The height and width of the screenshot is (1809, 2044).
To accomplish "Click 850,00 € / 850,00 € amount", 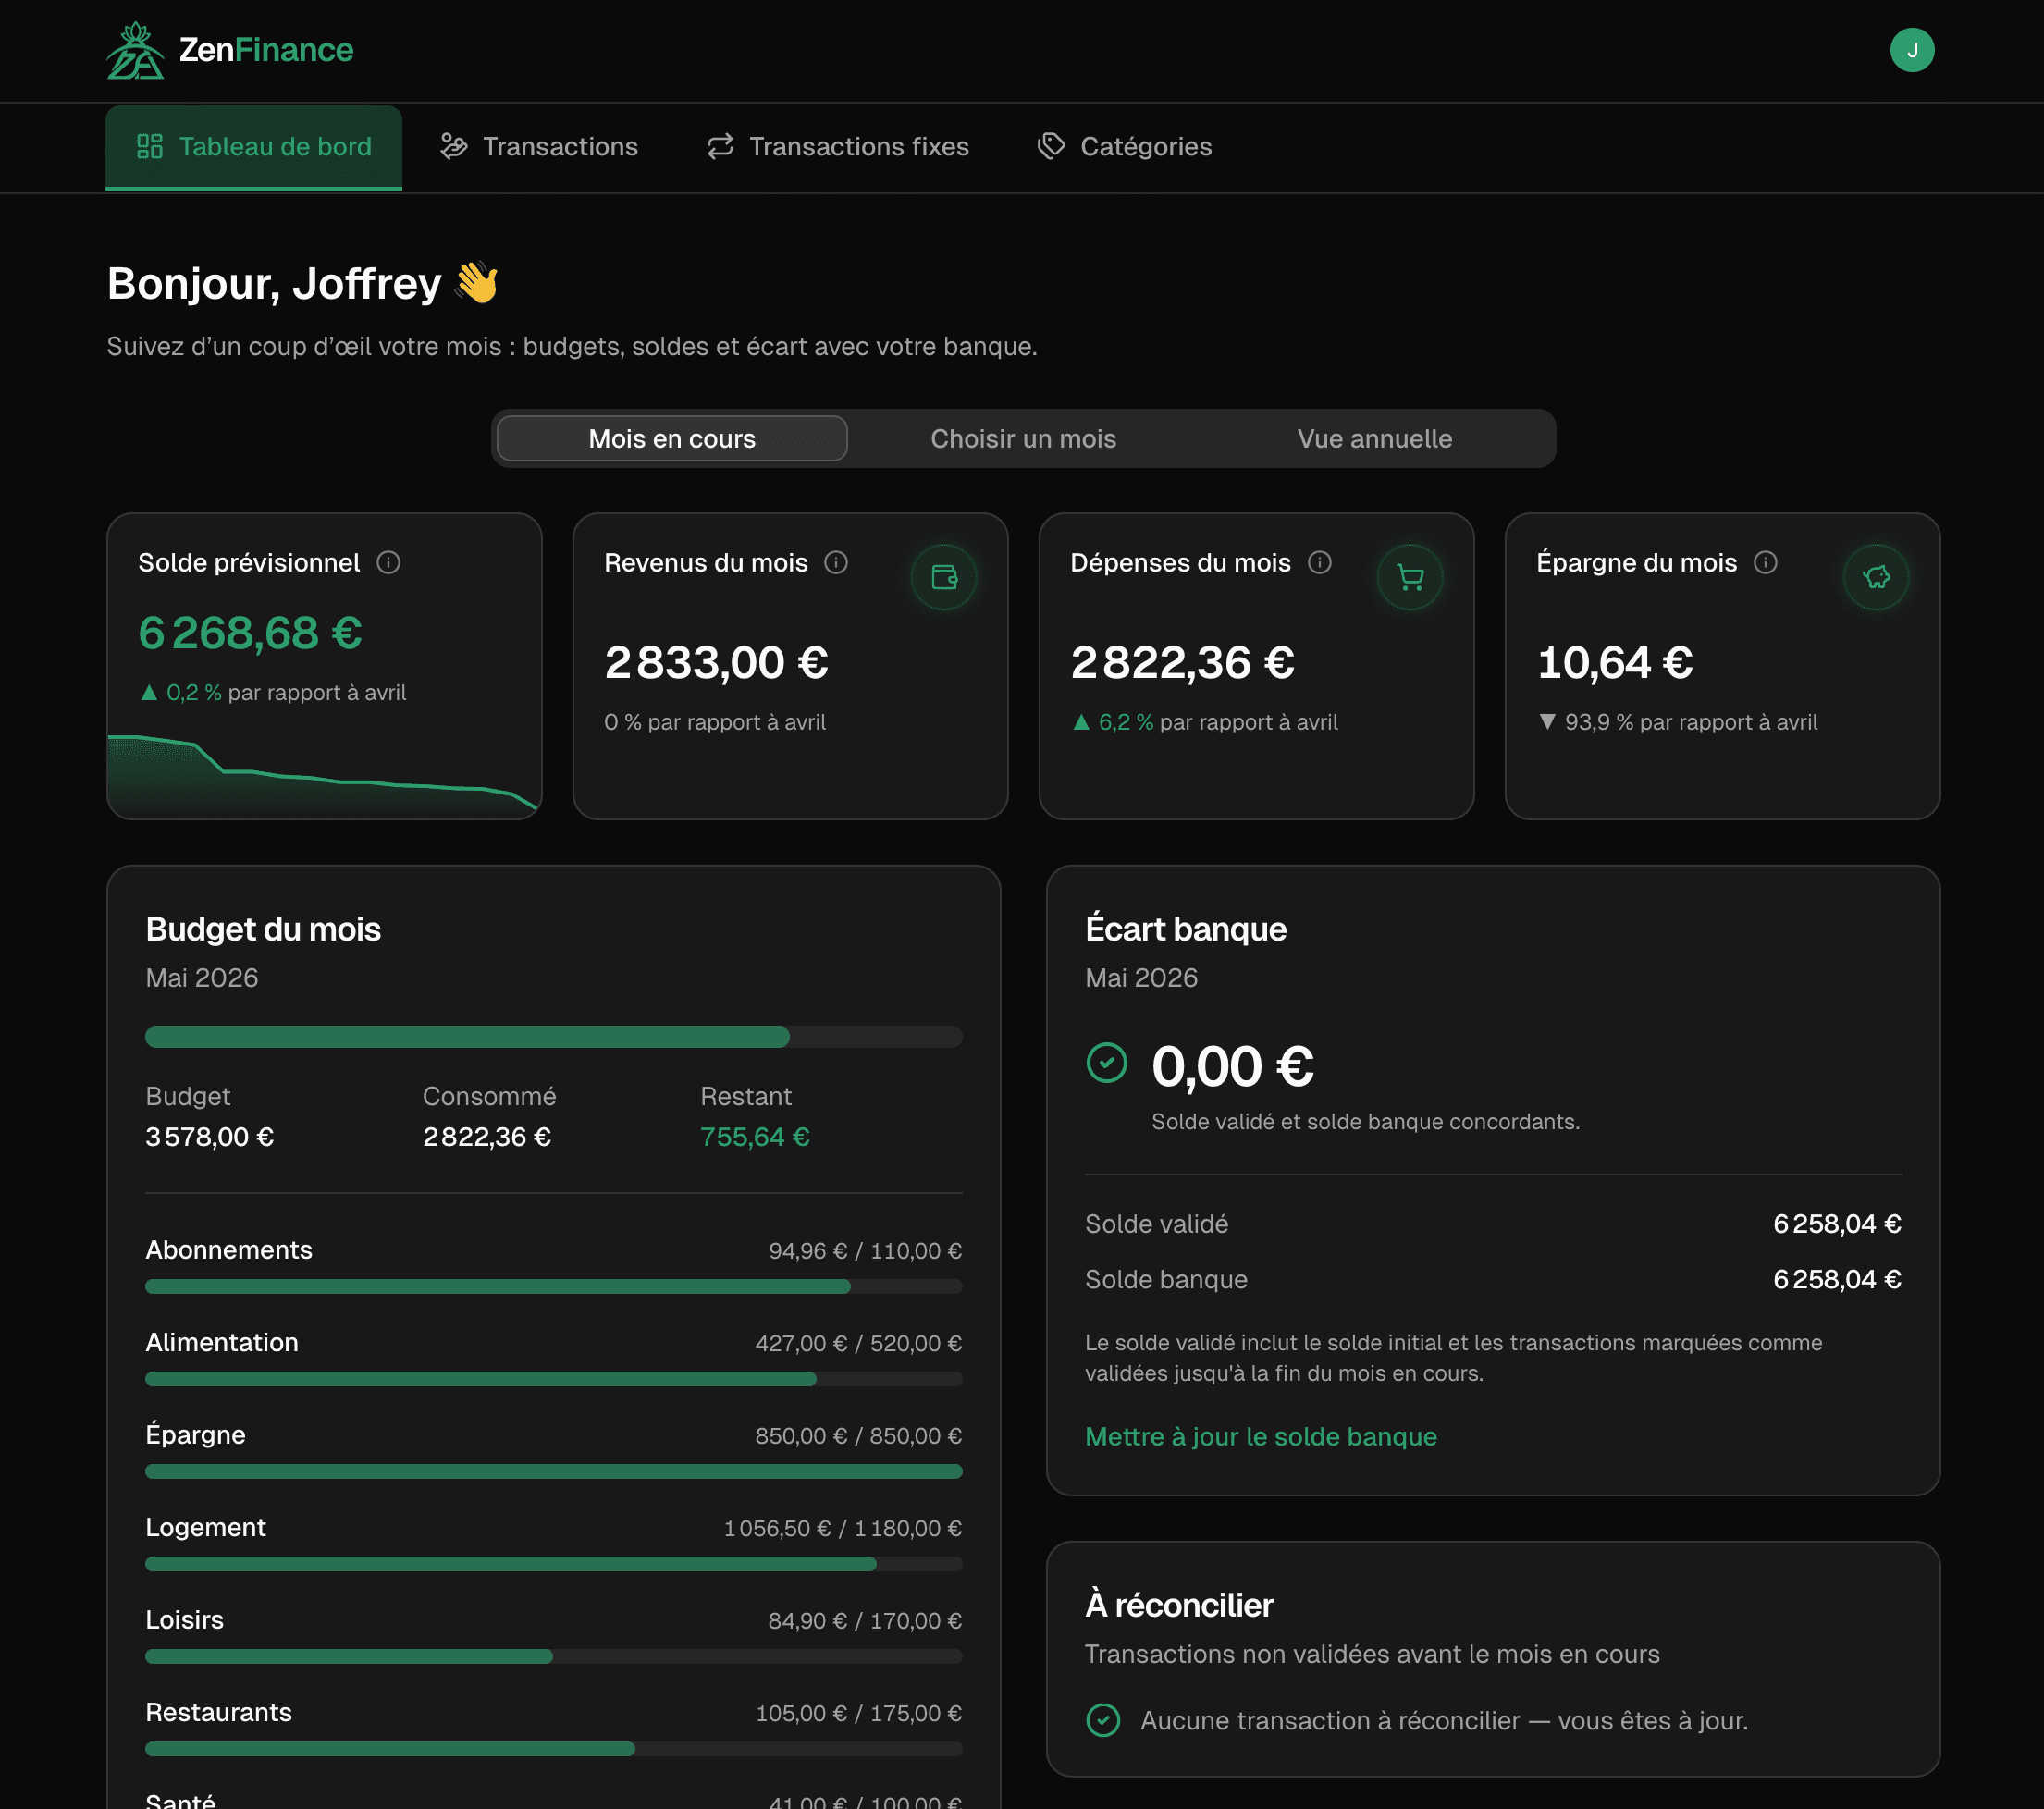I will point(858,1435).
